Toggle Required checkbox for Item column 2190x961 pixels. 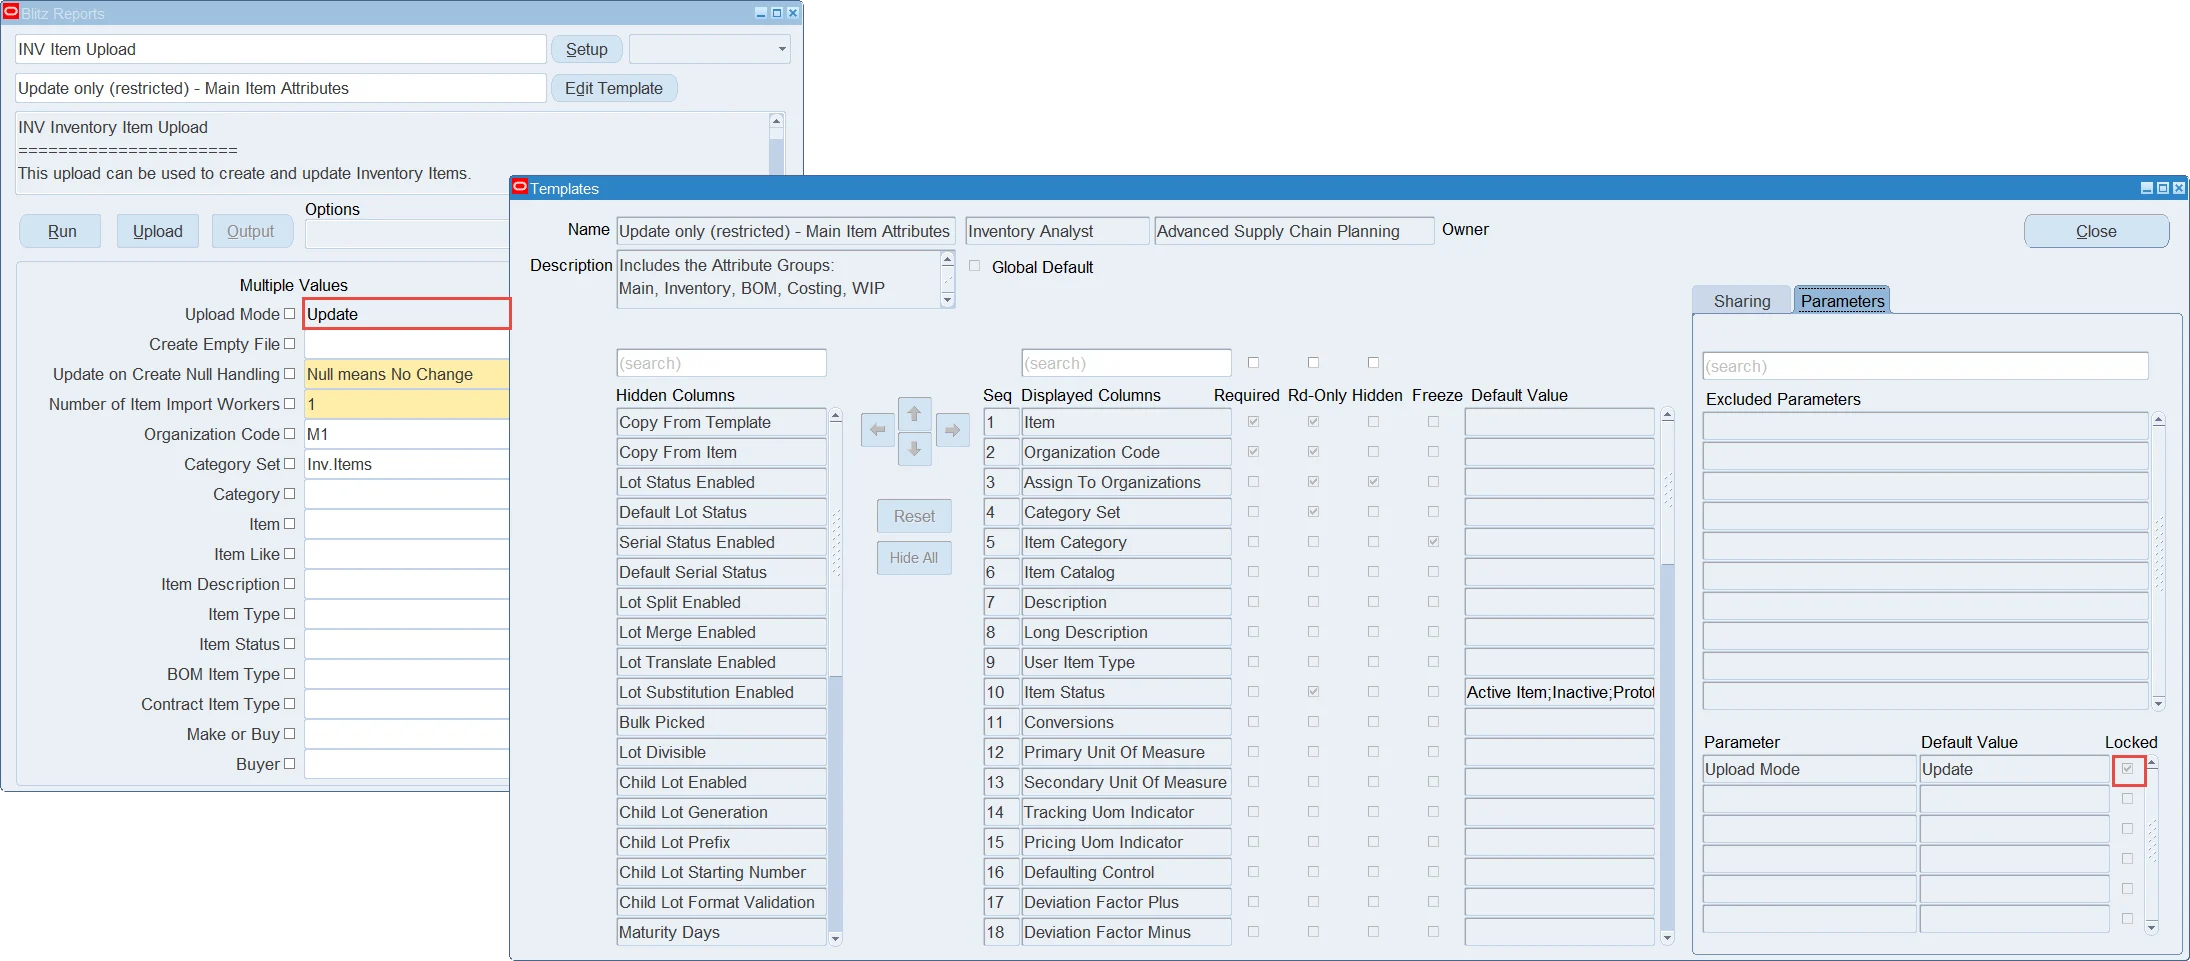[1253, 422]
